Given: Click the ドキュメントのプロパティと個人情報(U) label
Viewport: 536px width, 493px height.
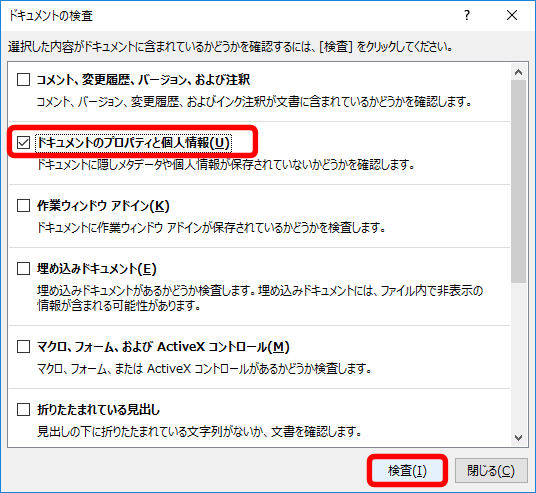Looking at the screenshot, I should click(x=134, y=143).
